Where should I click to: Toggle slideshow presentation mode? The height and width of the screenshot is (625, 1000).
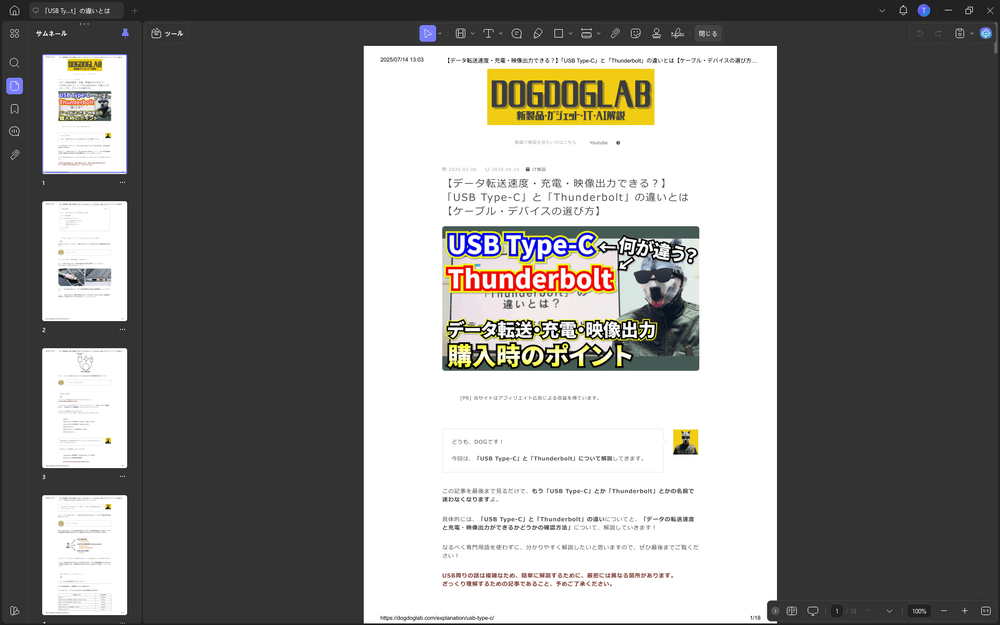coord(813,611)
